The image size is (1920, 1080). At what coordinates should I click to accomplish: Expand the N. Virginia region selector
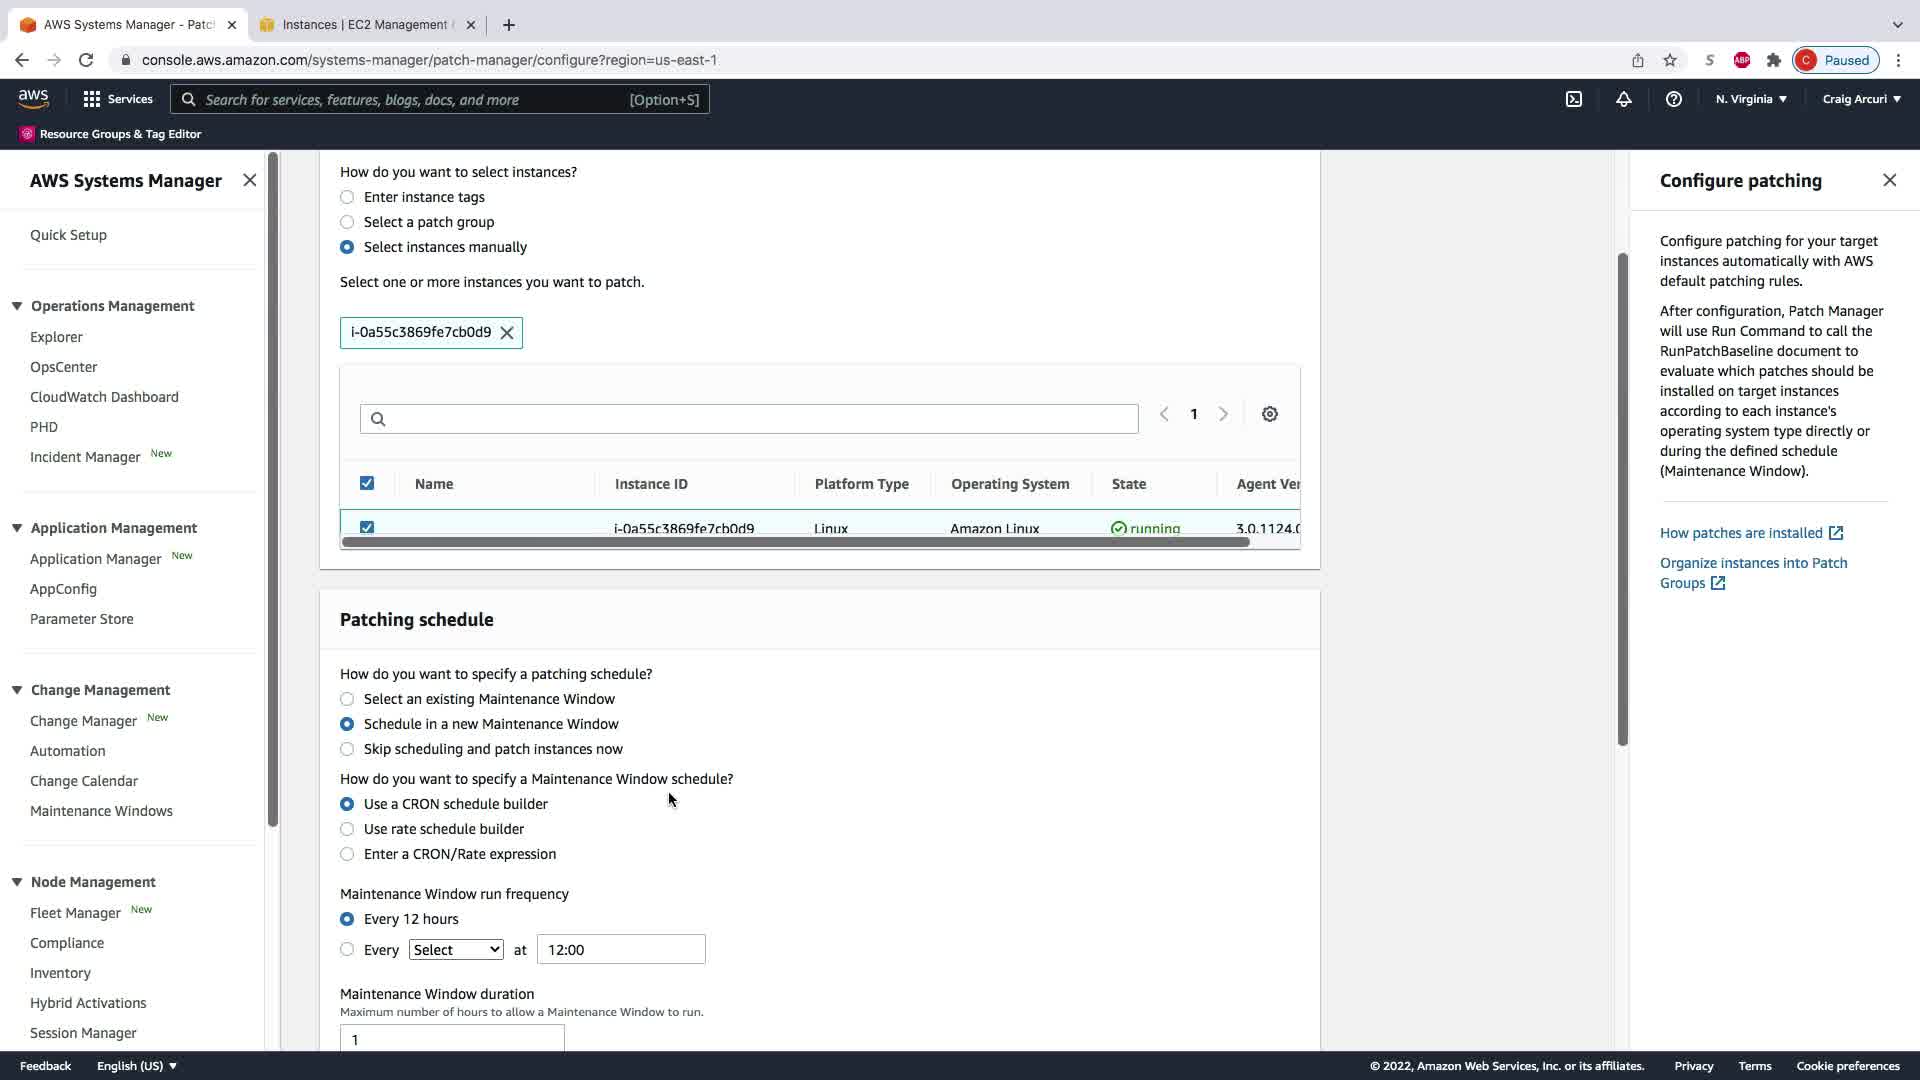[1751, 99]
